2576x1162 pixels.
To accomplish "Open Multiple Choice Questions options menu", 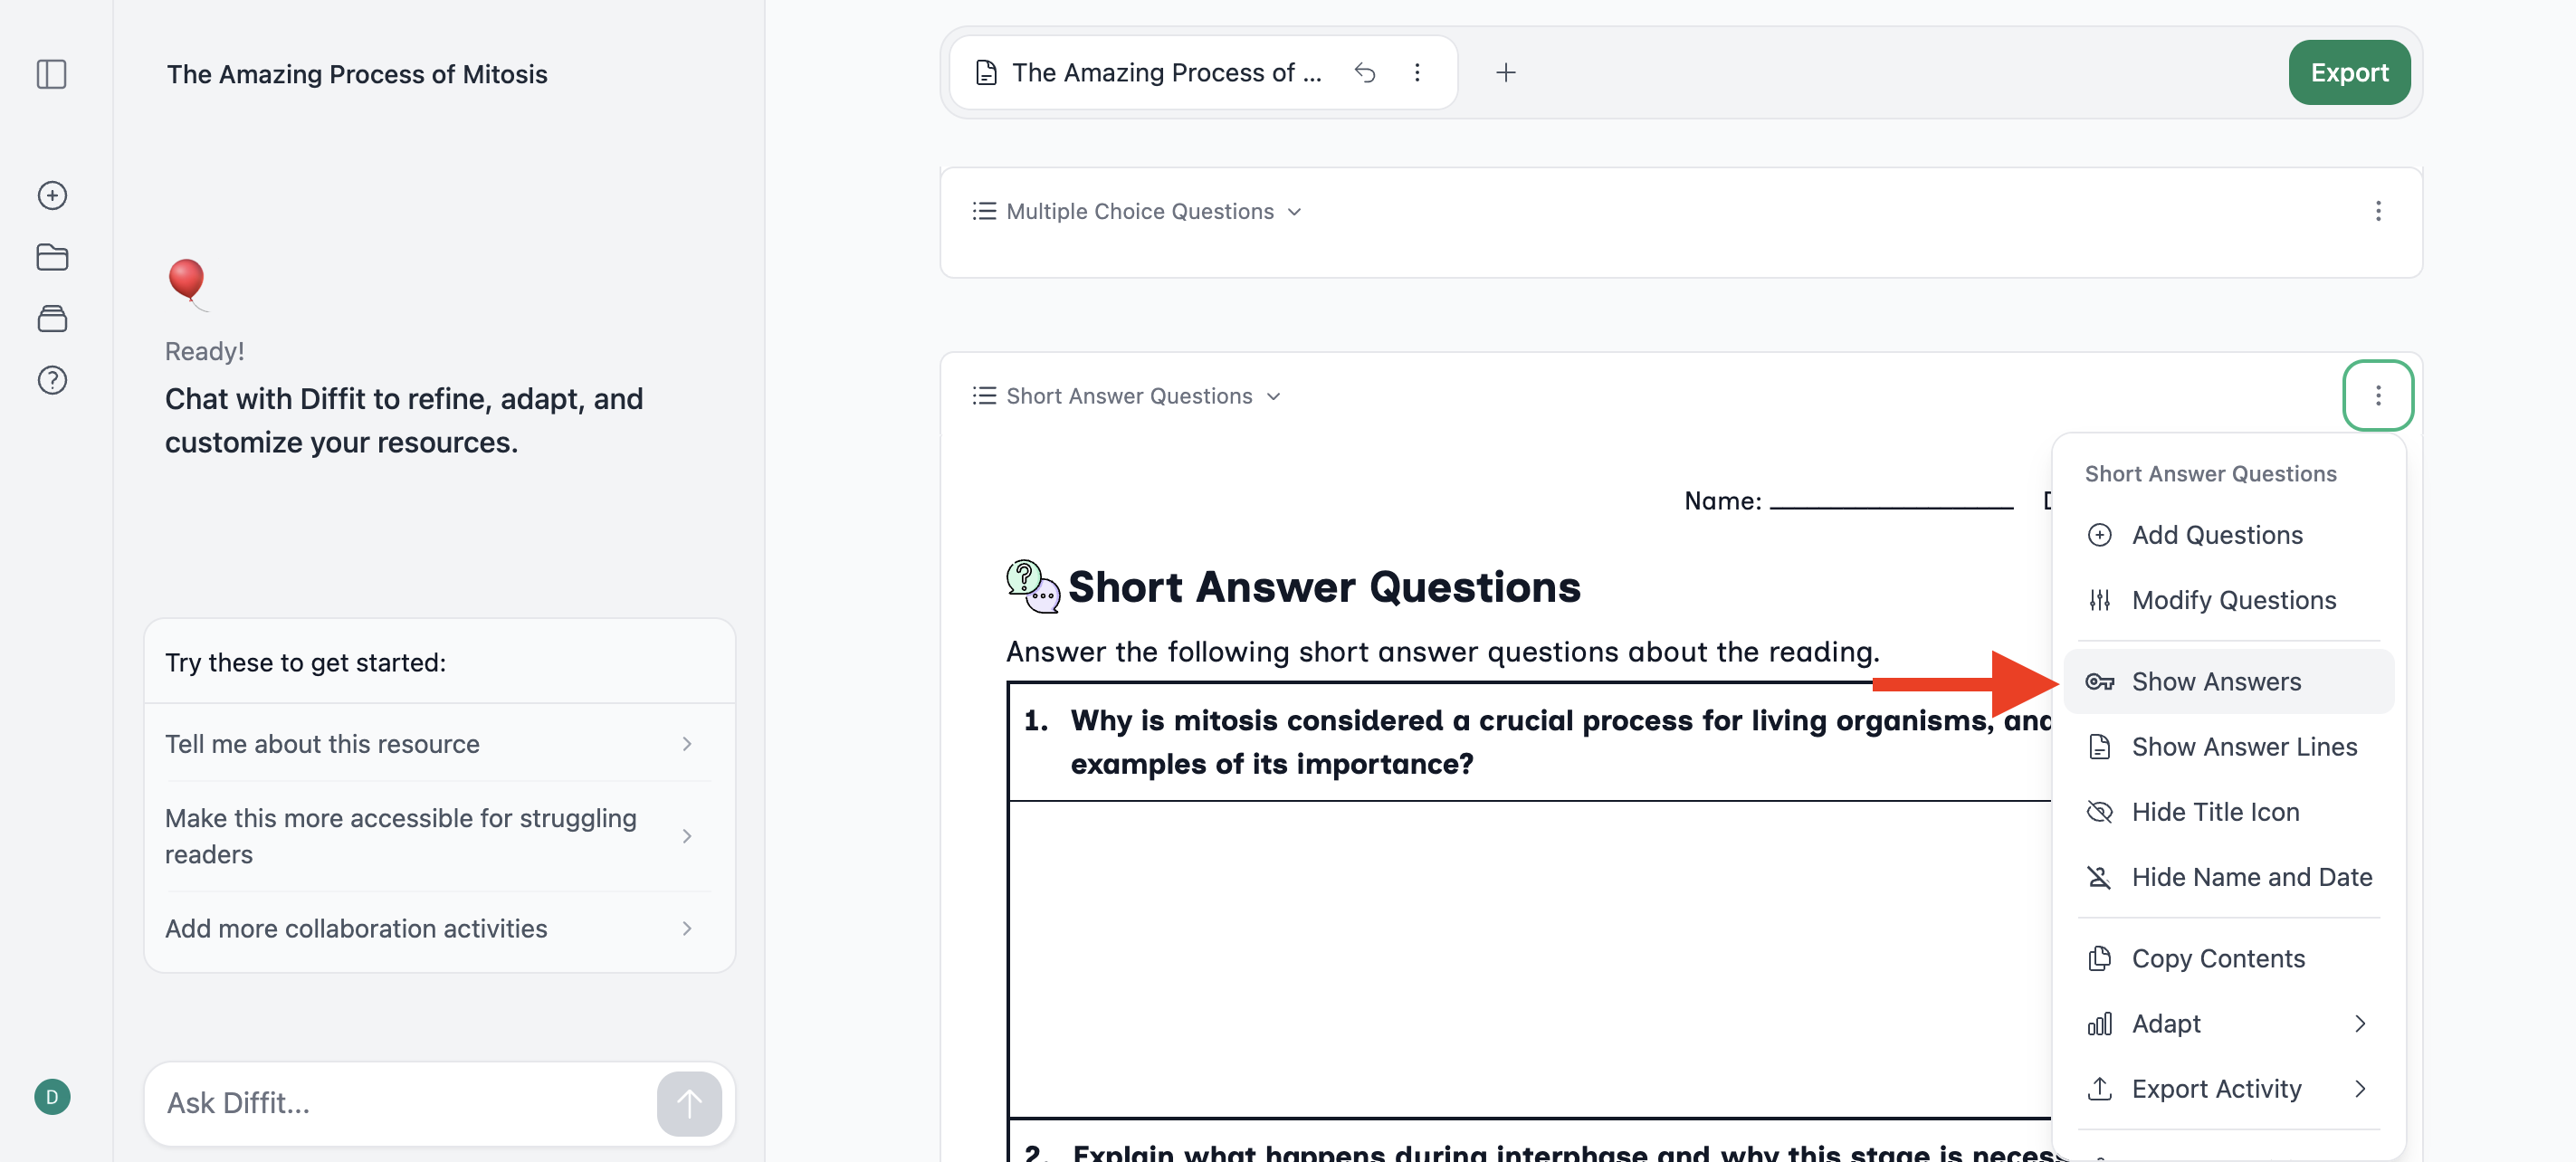I will (x=2378, y=211).
